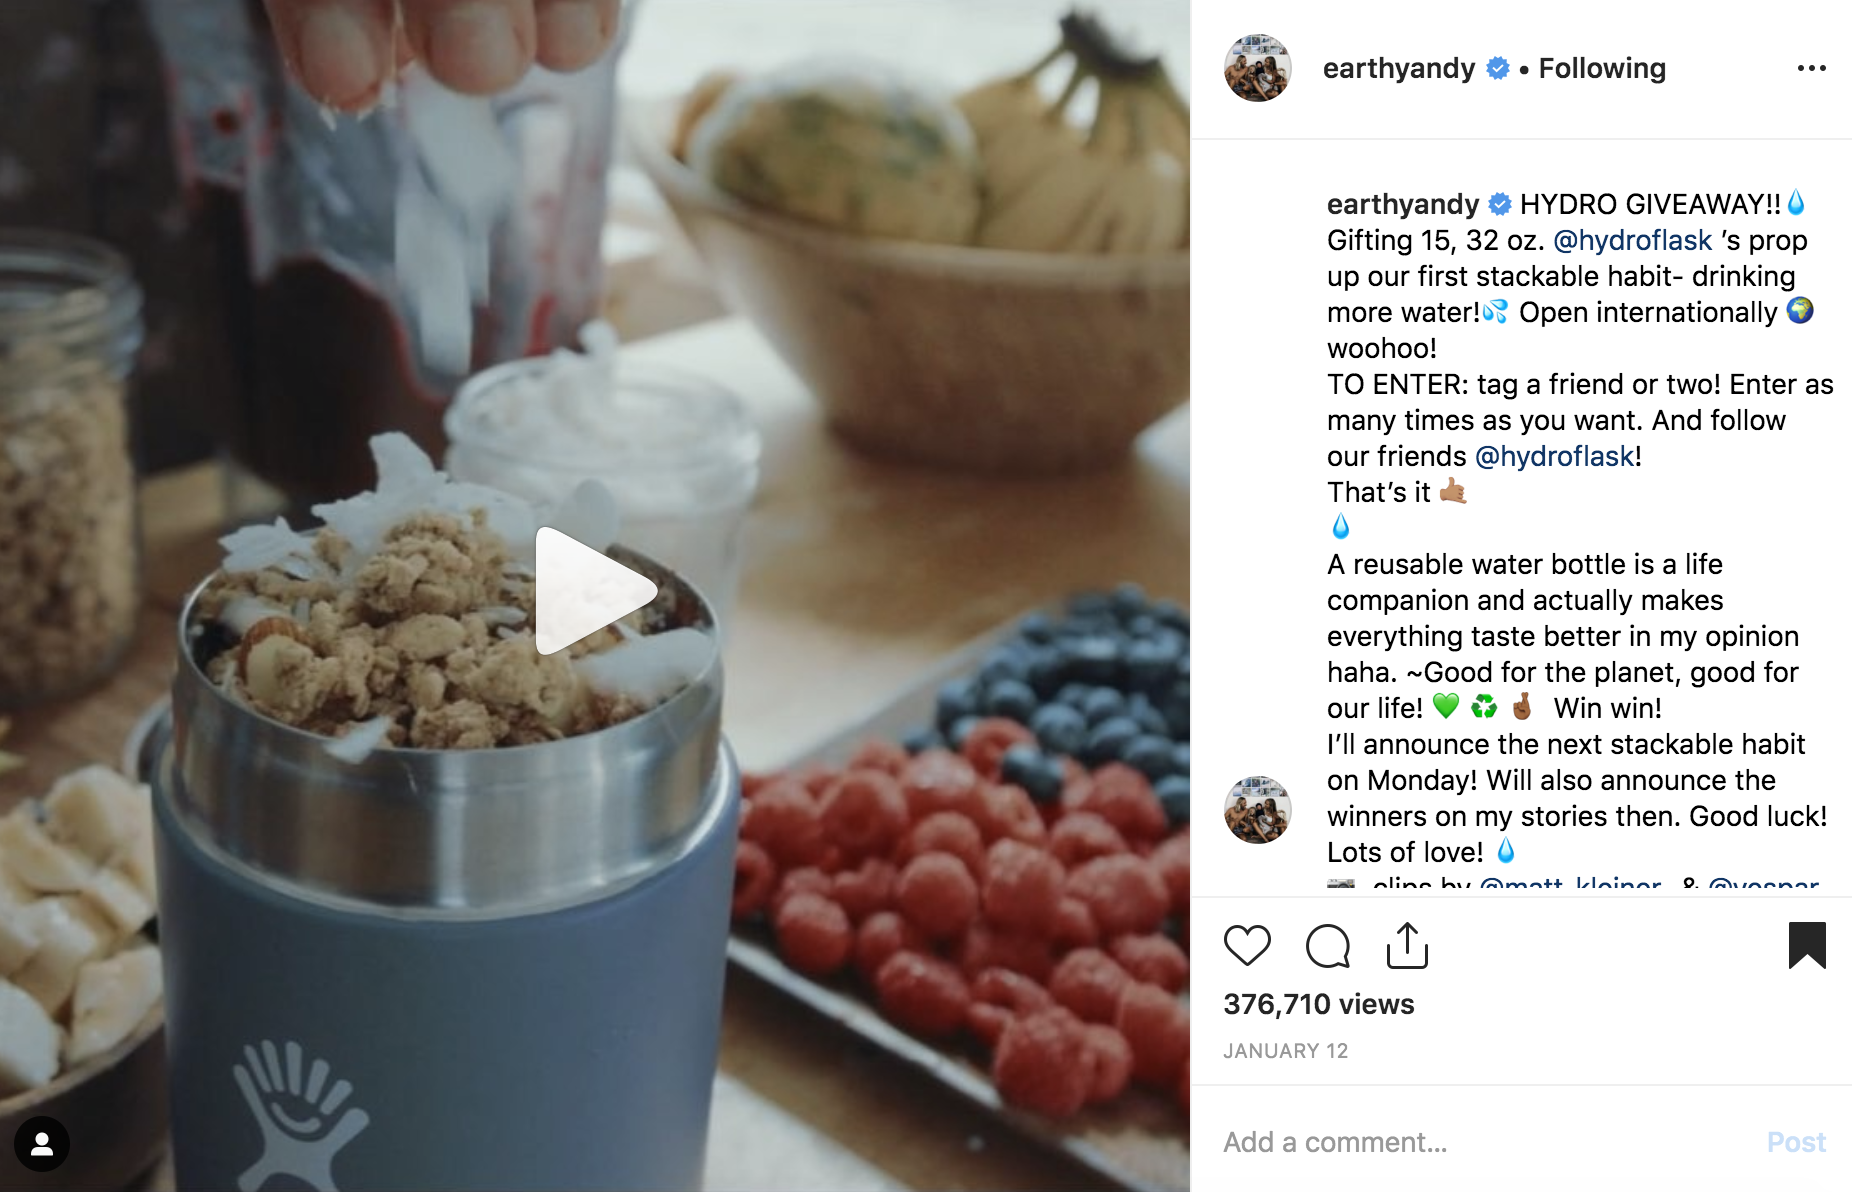Open the second @hydroflask mention link
This screenshot has height=1192, width=1852.
coord(1554,456)
